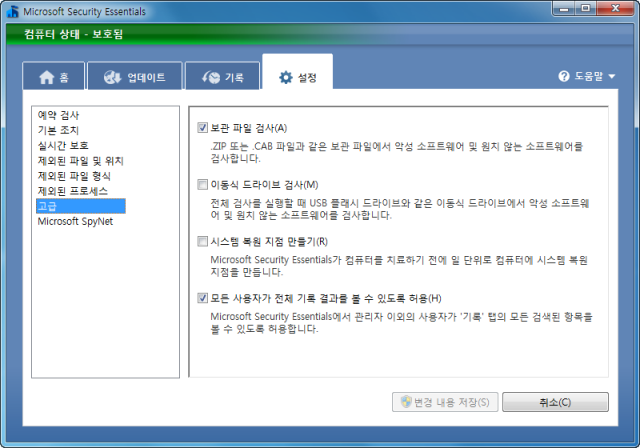
Task: Click 변경 내용 저장(S) button
Action: click(445, 402)
